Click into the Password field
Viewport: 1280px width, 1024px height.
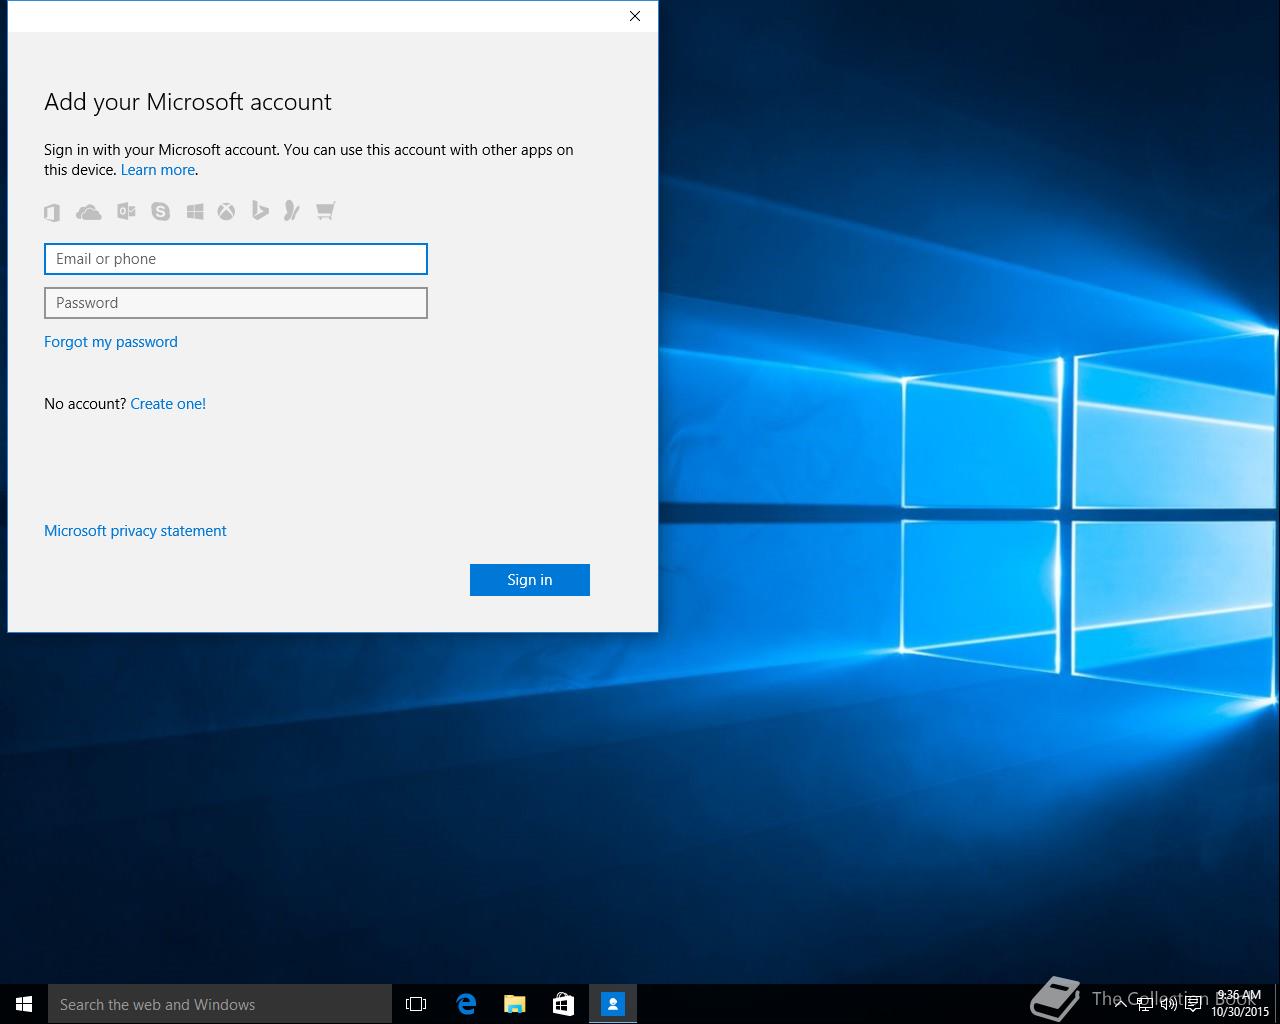pos(236,303)
